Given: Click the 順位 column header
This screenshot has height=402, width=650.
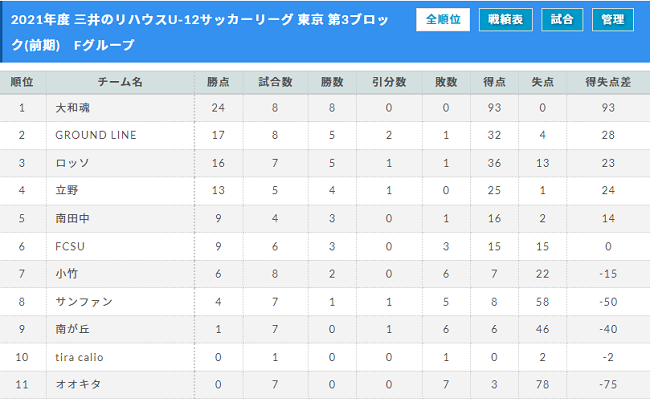Looking at the screenshot, I should click(x=22, y=82).
